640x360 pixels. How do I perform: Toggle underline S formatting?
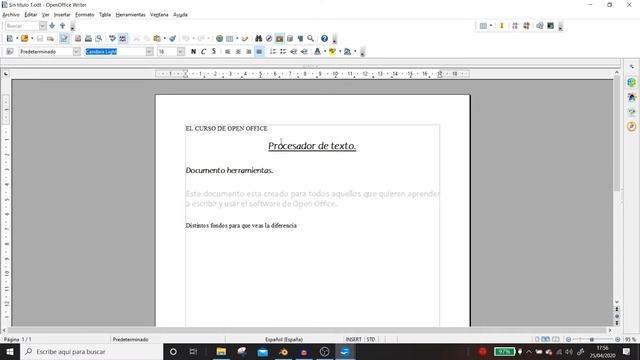pyautogui.click(x=214, y=51)
